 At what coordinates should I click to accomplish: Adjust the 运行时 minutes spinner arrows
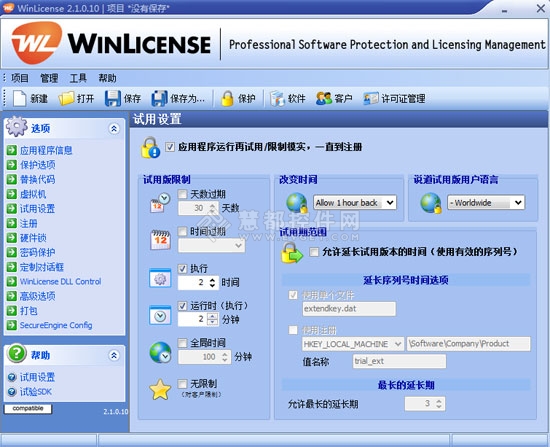click(212, 319)
